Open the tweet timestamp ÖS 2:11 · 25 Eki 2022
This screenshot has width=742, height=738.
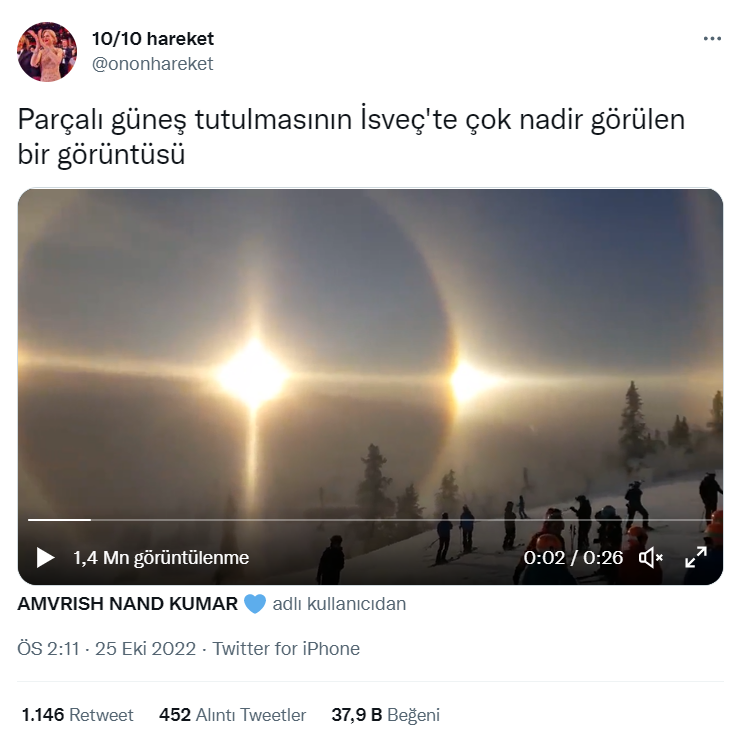tap(106, 649)
